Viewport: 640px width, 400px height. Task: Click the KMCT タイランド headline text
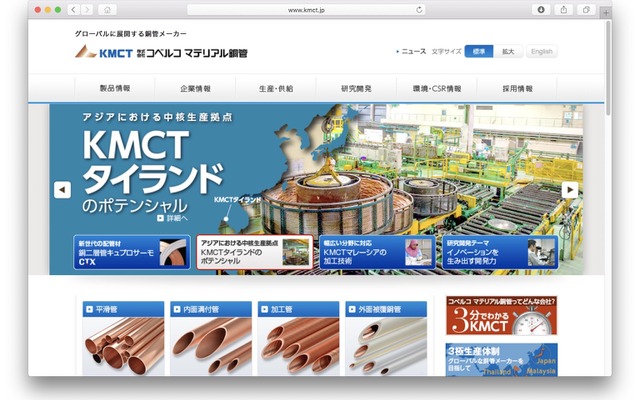coord(153,162)
